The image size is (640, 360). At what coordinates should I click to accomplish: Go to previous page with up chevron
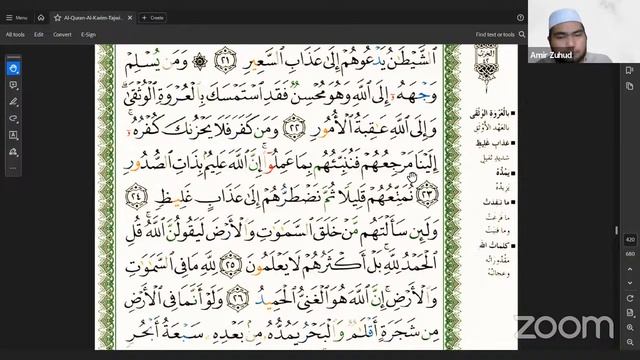(x=630, y=269)
